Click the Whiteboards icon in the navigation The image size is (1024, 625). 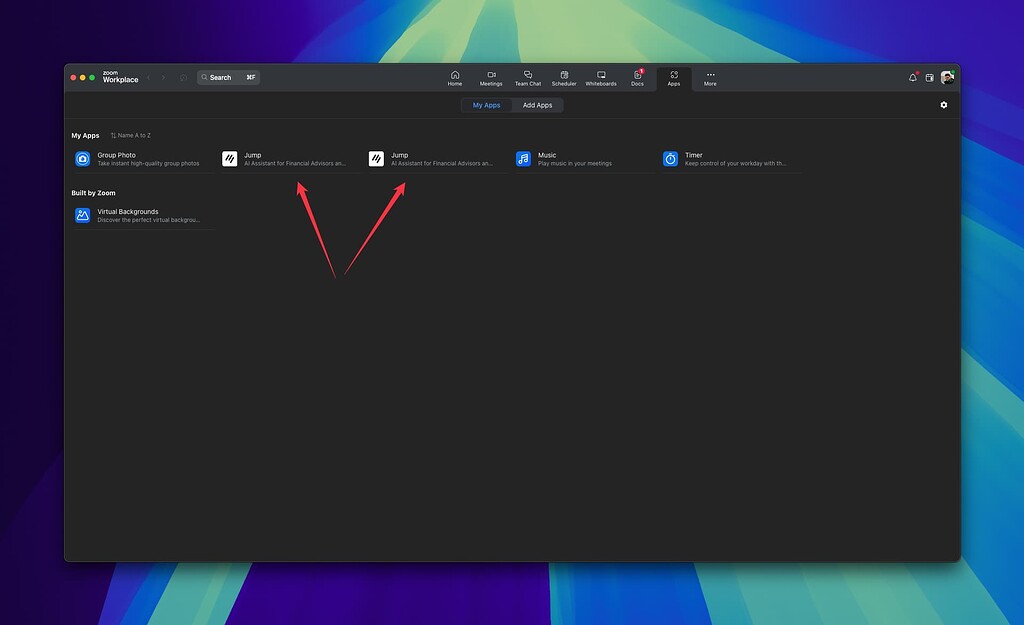coord(600,78)
